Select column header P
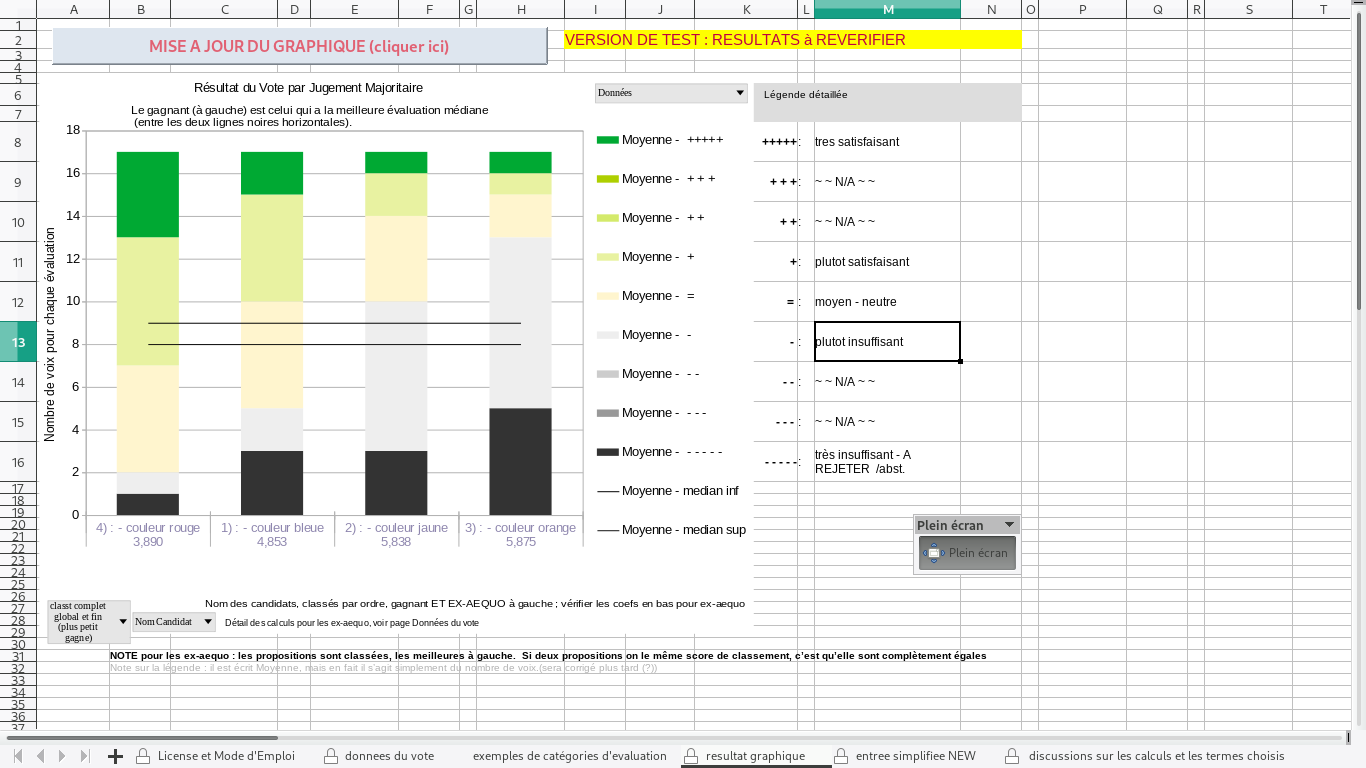This screenshot has width=1366, height=768. point(1082,9)
